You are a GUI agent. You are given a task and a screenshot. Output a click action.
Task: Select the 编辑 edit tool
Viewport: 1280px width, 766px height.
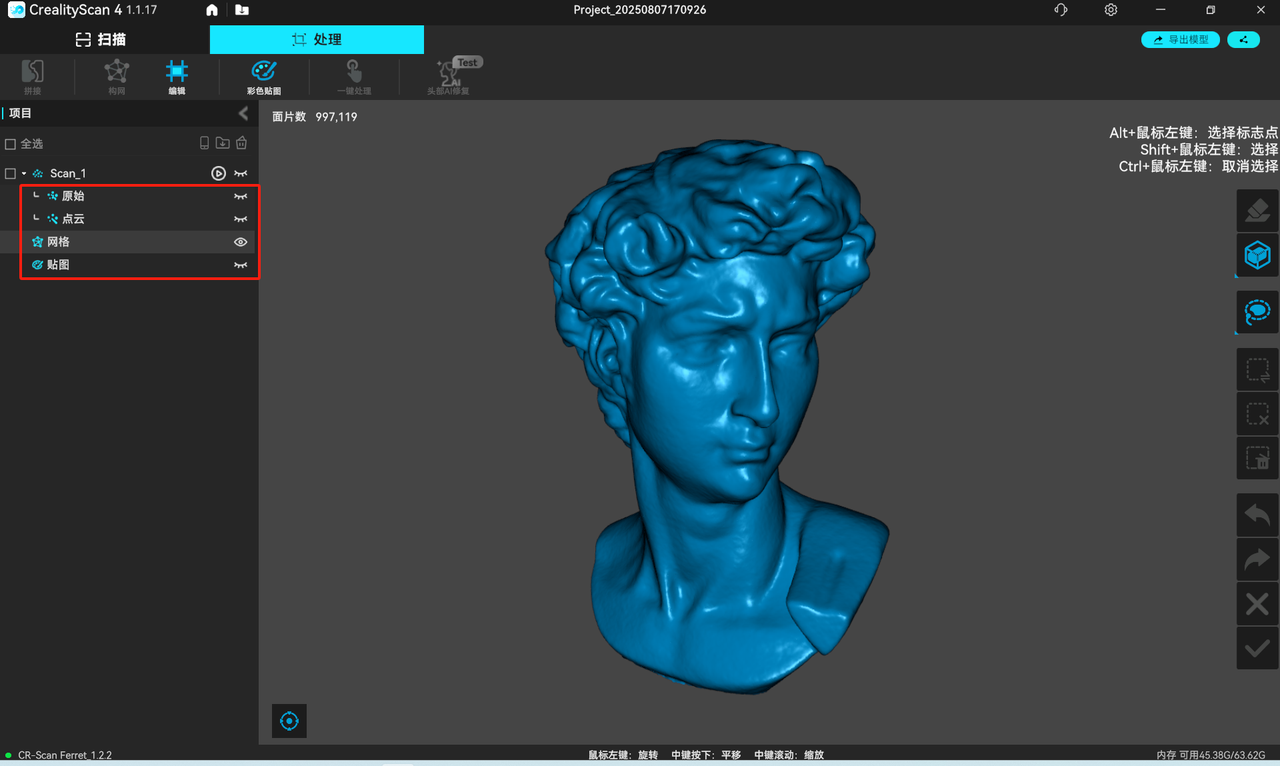[x=176, y=77]
